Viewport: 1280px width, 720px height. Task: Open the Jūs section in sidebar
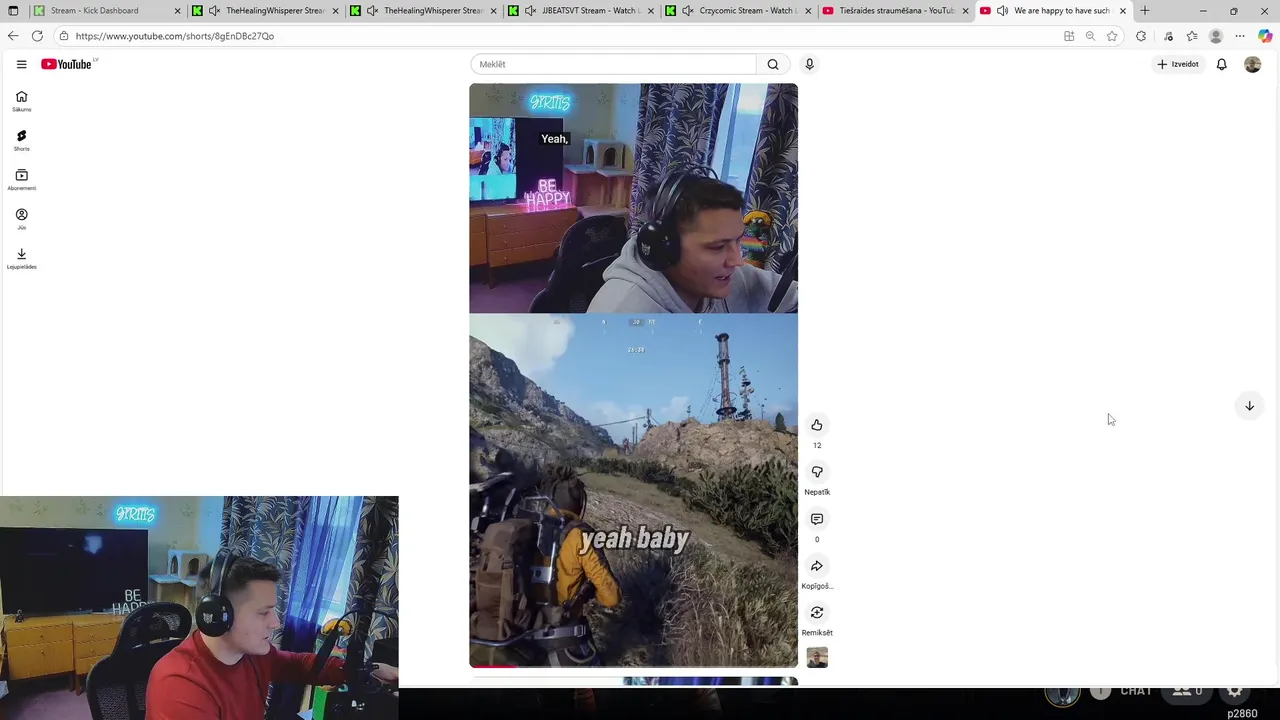pos(21,219)
